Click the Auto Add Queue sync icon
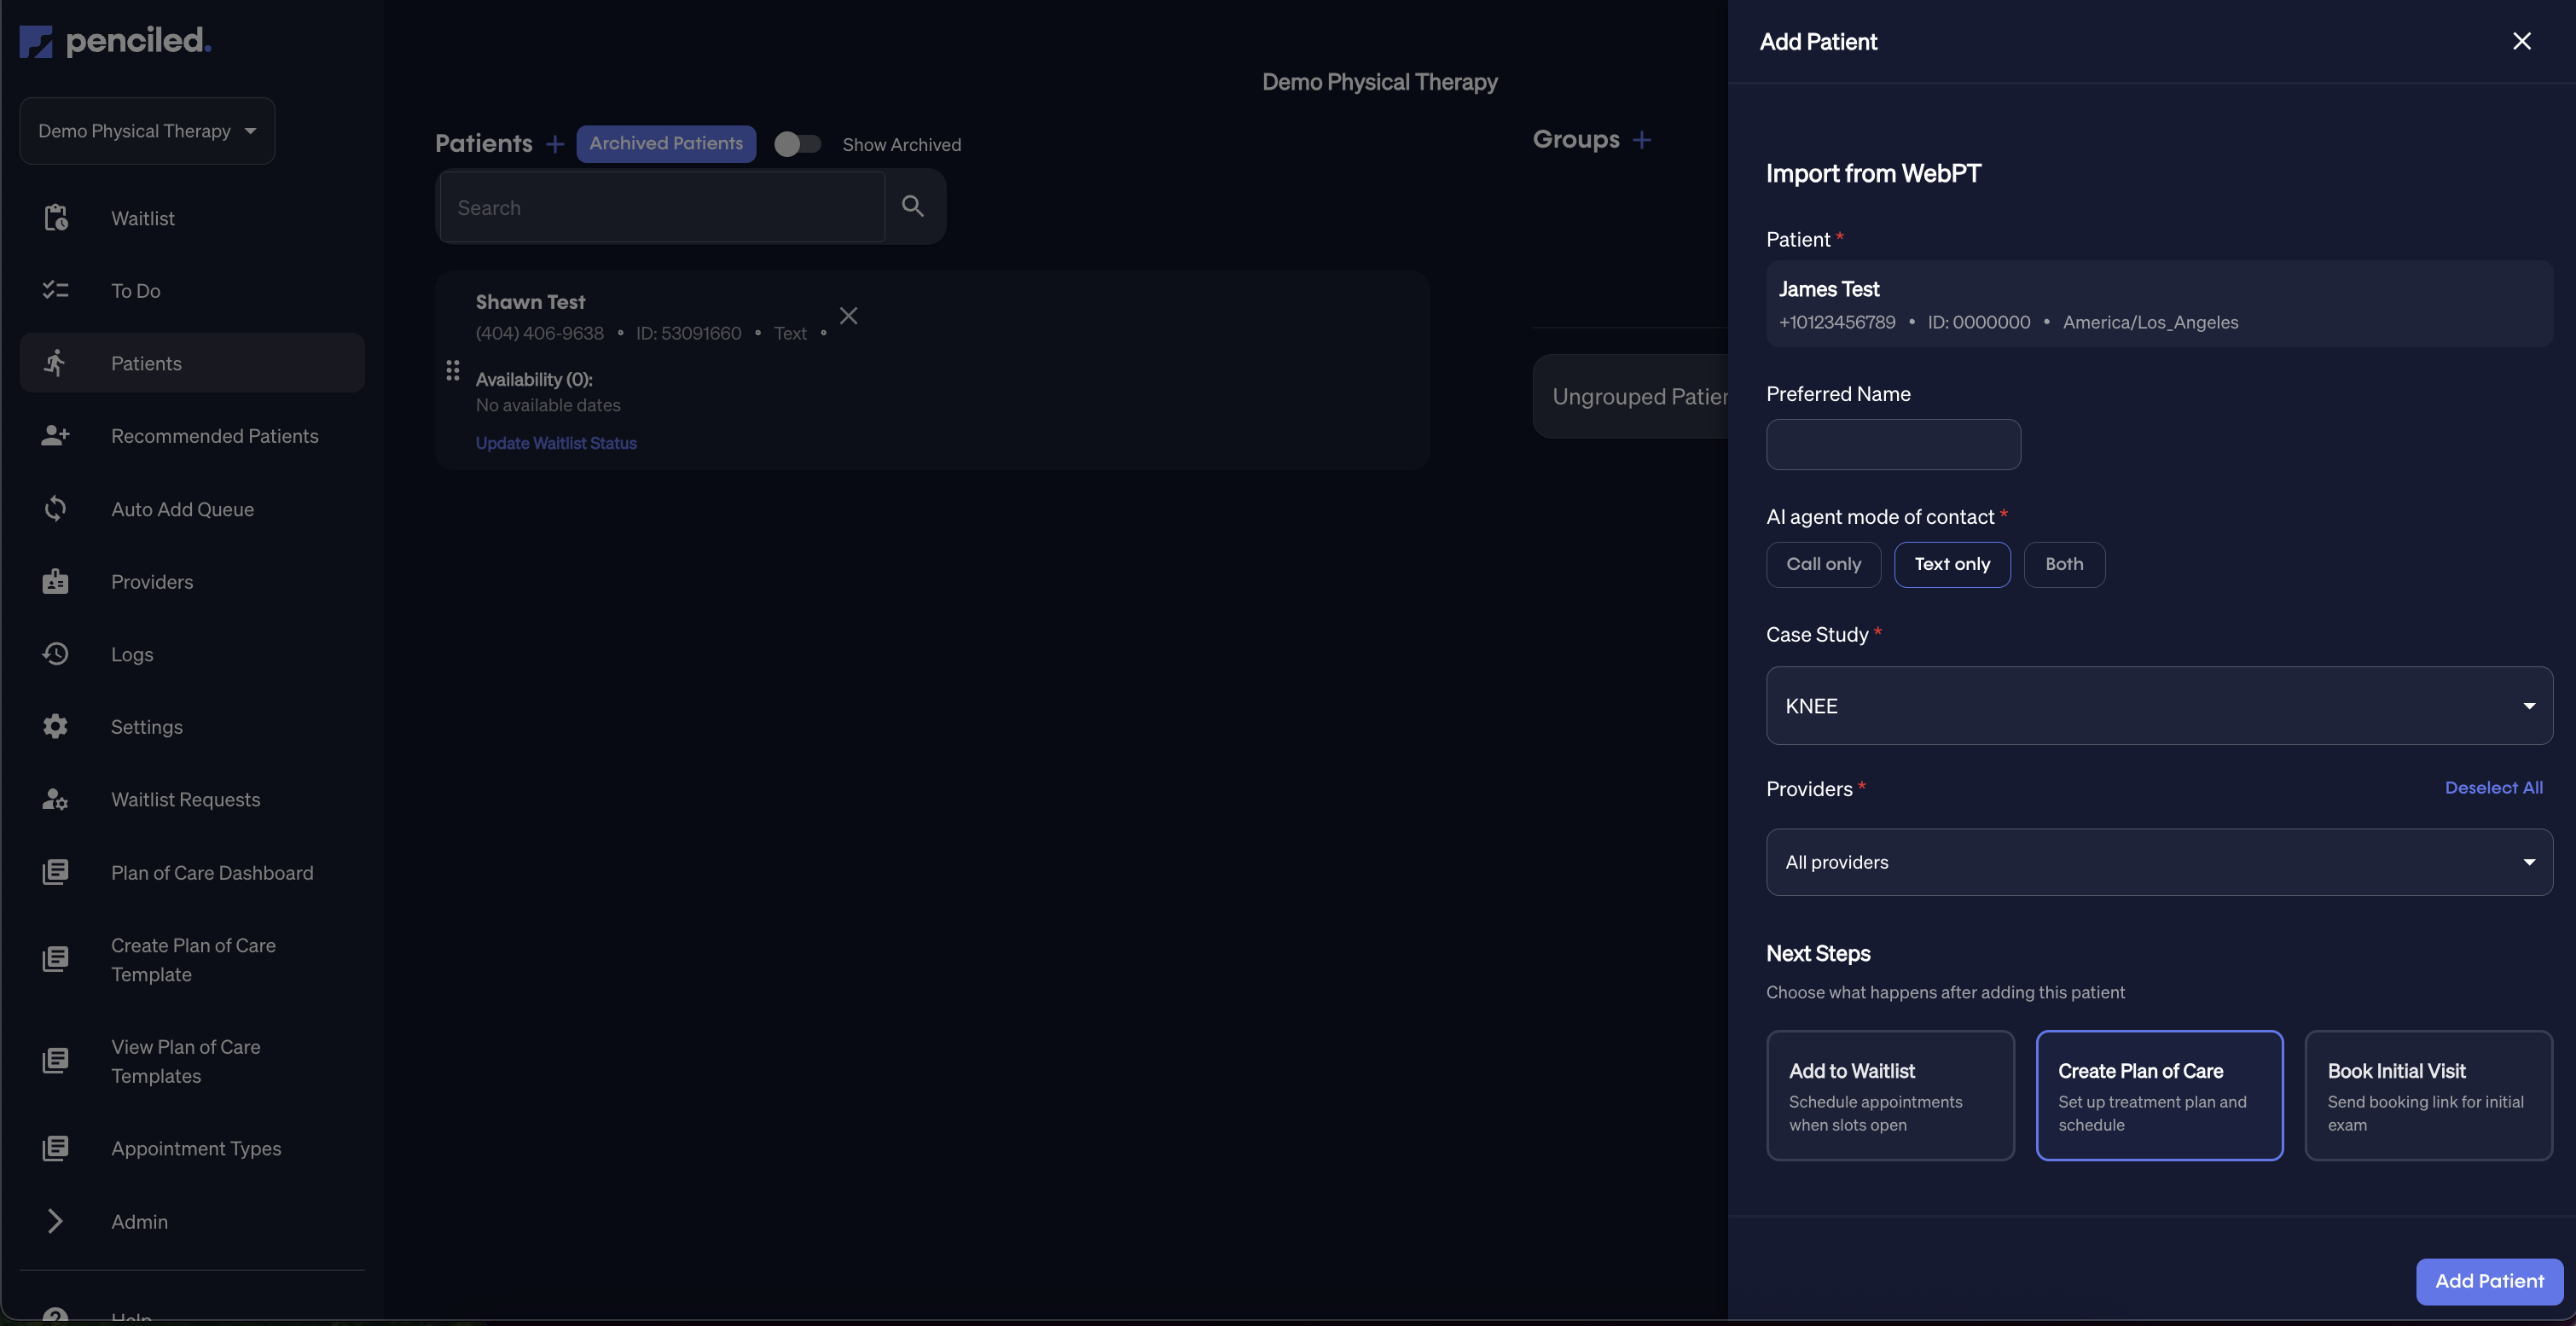Image resolution: width=2576 pixels, height=1326 pixels. [56, 509]
